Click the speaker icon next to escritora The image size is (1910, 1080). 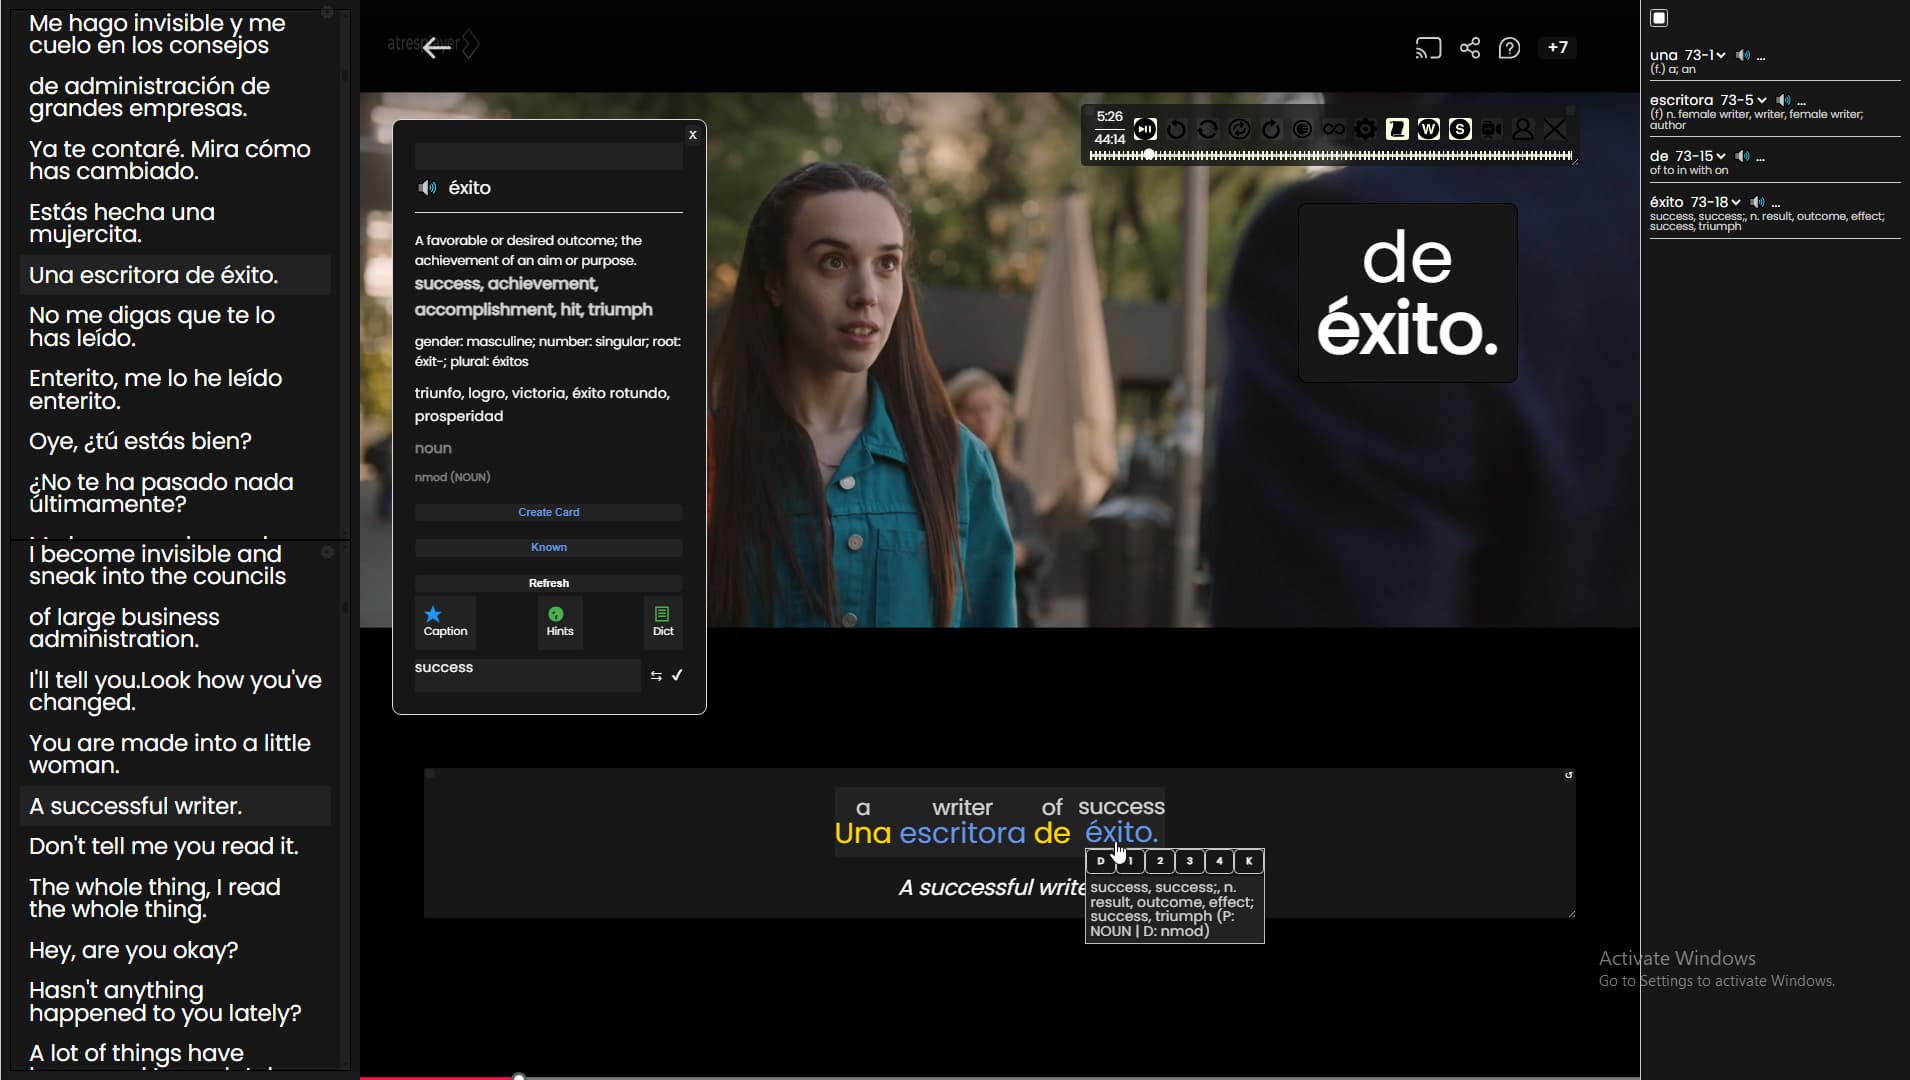click(x=1783, y=100)
